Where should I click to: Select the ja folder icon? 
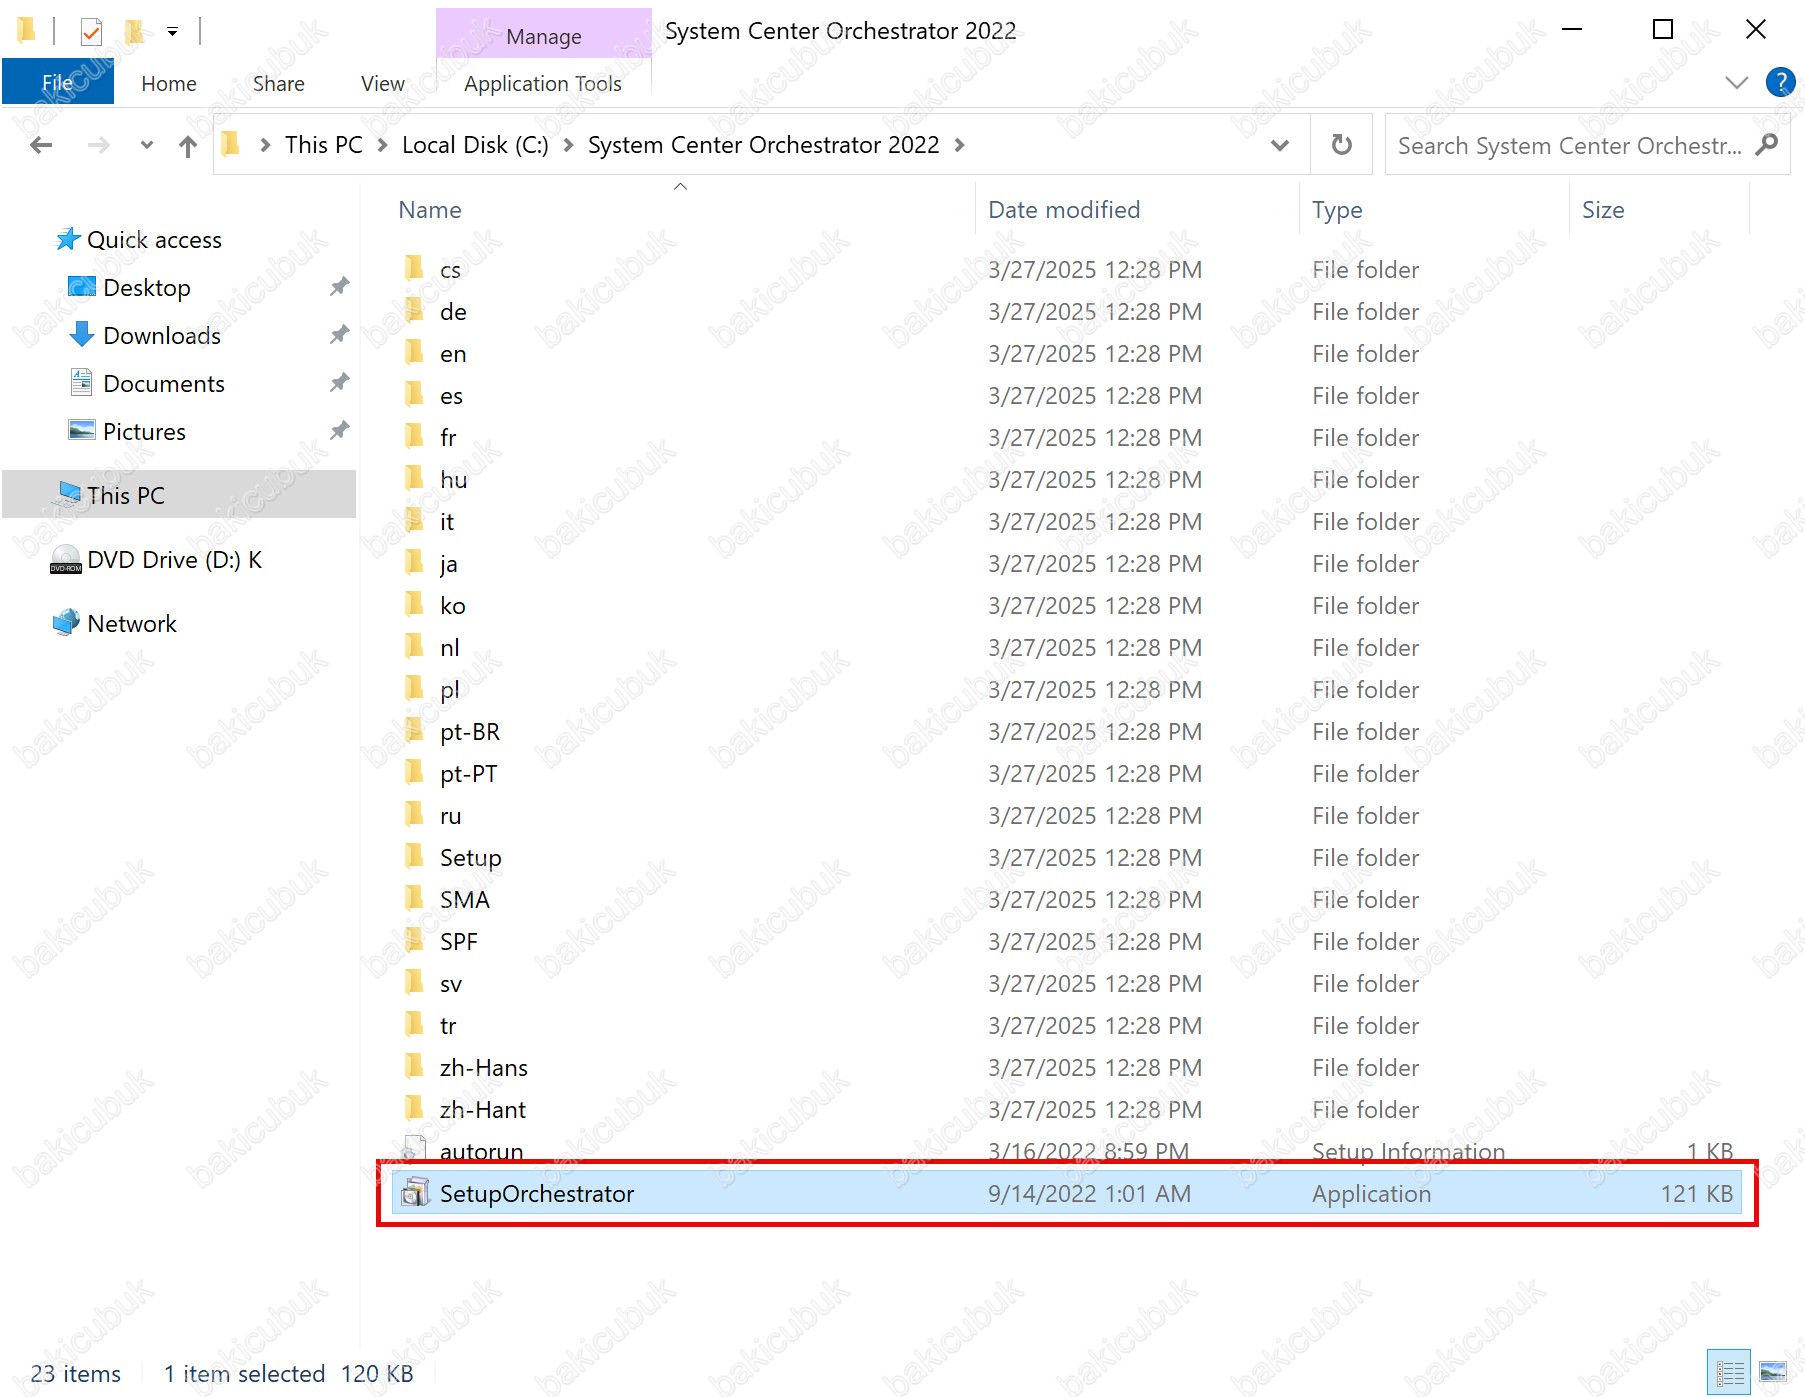[x=414, y=562]
